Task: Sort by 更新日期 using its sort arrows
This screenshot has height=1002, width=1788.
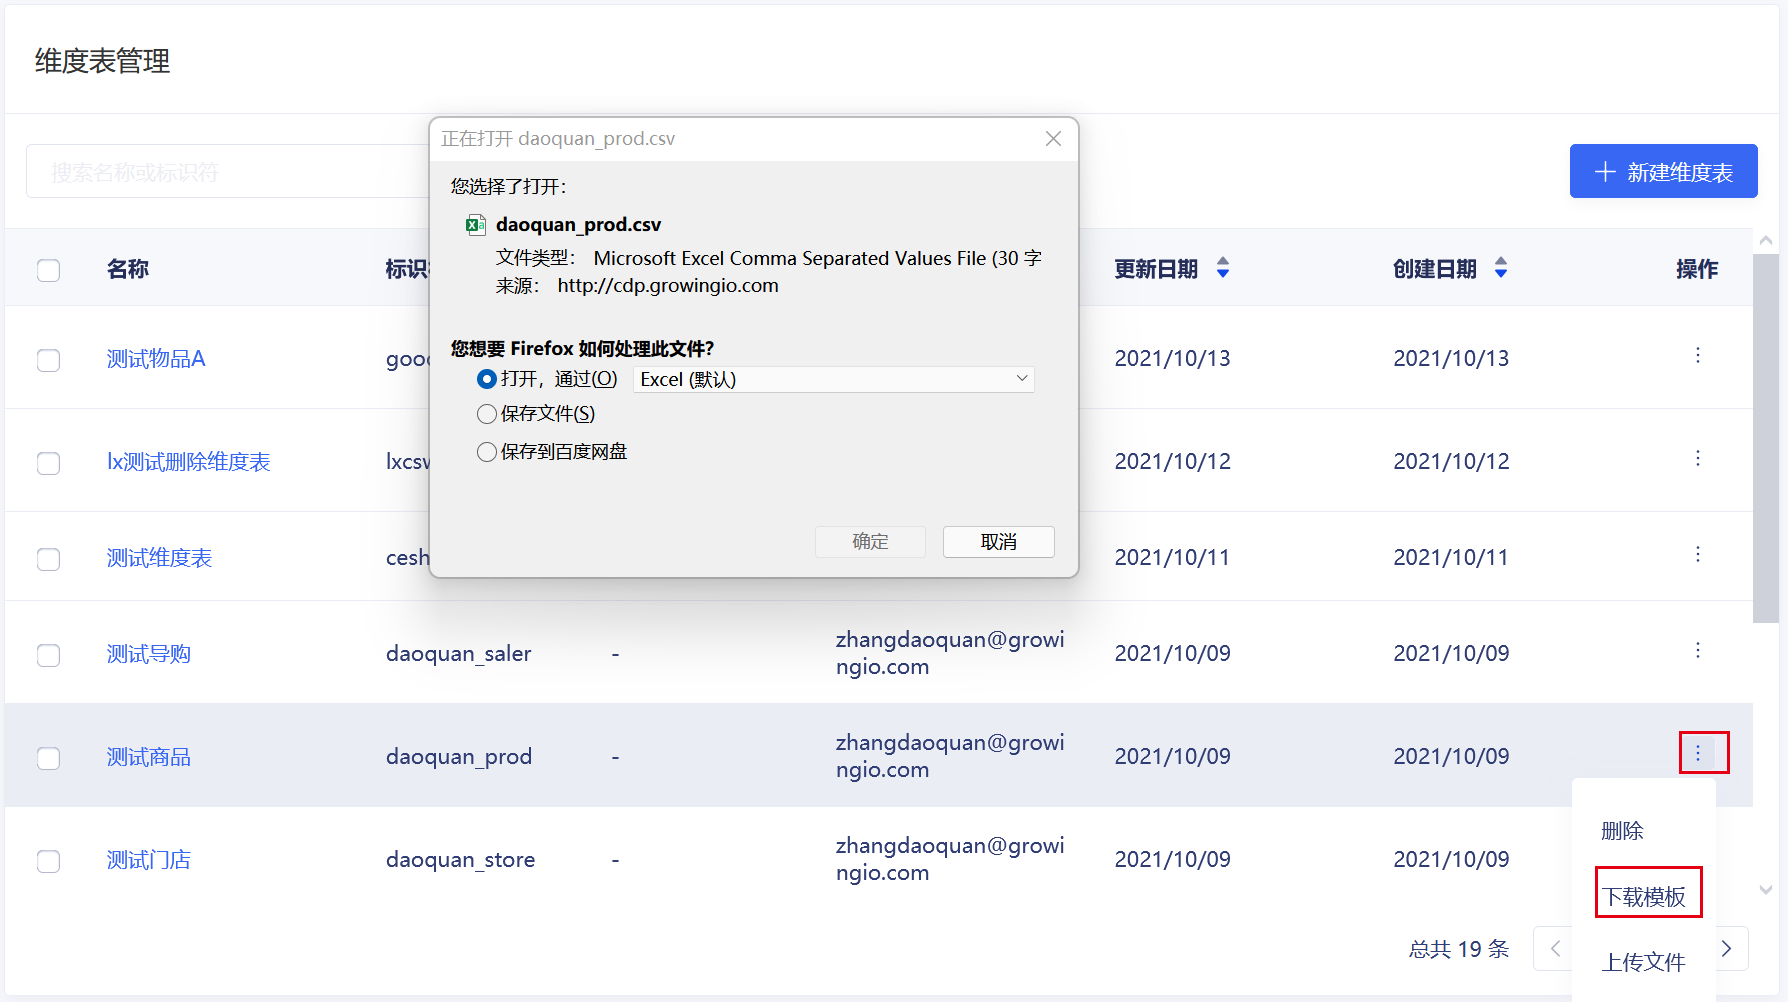Action: point(1222,268)
